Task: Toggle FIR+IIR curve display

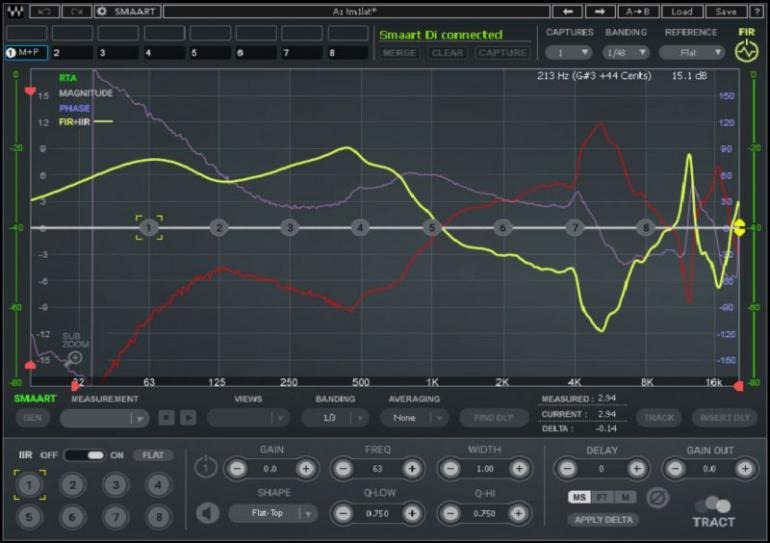Action: [x=85, y=122]
